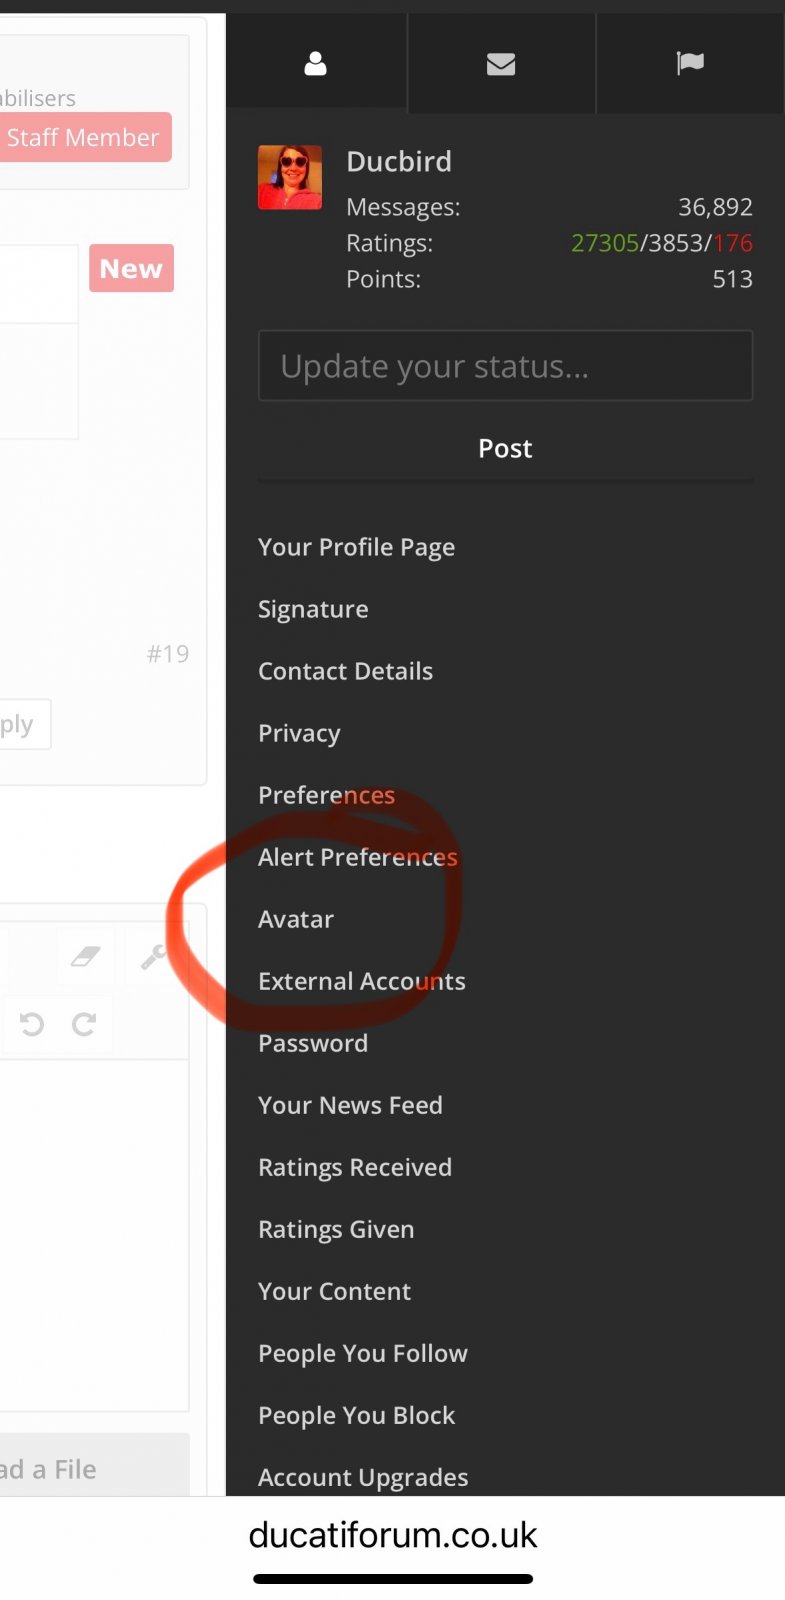Open People You Follow list

point(362,1353)
